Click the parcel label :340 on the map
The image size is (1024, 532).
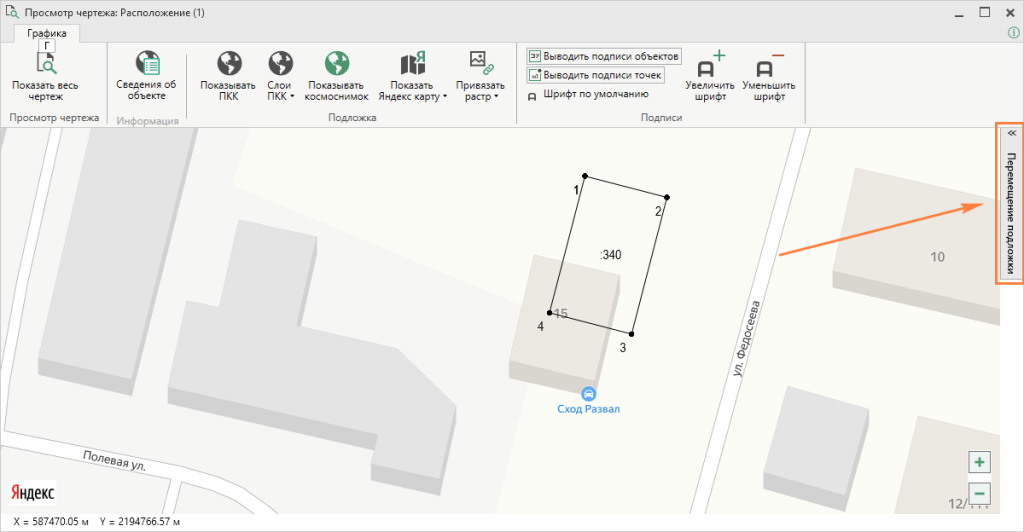point(610,255)
